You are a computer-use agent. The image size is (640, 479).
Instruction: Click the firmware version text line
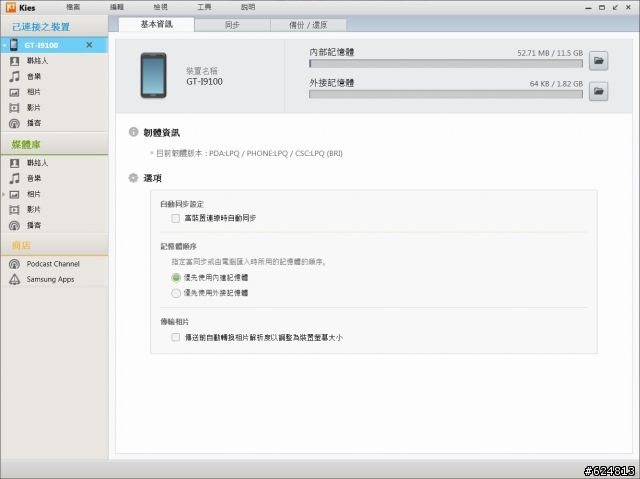(x=249, y=153)
